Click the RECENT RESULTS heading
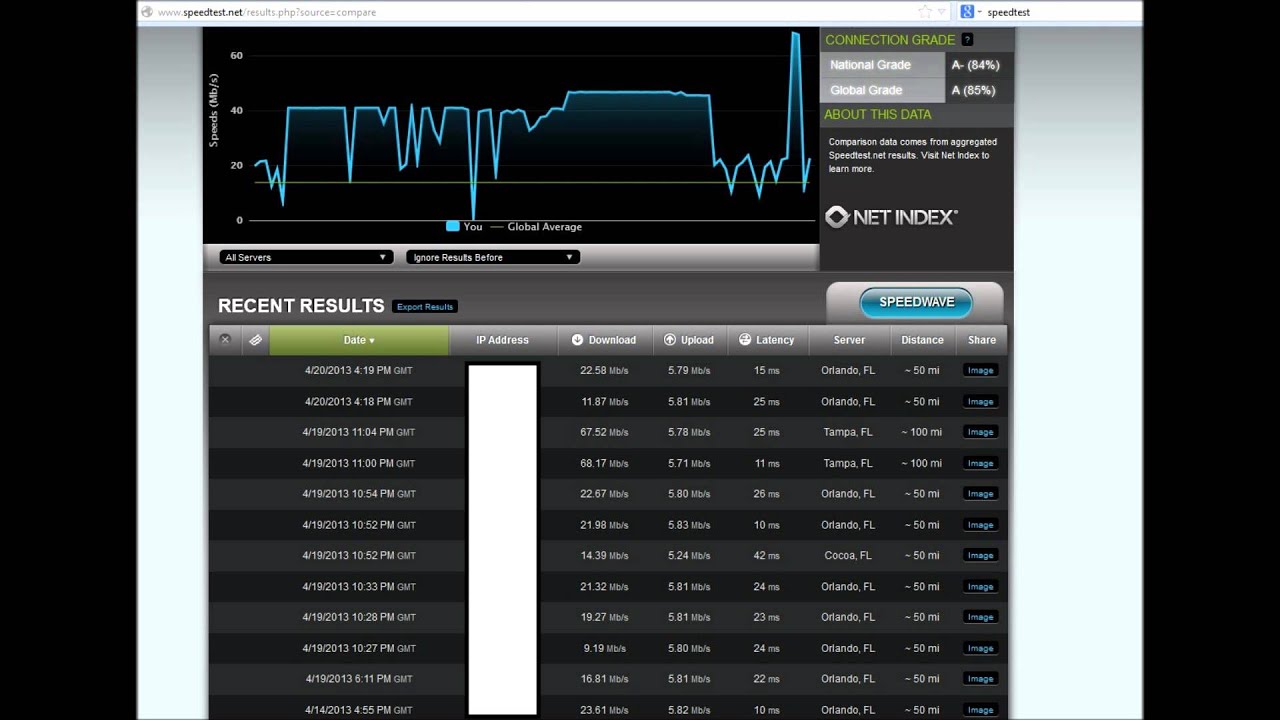This screenshot has width=1280, height=720. (x=301, y=306)
